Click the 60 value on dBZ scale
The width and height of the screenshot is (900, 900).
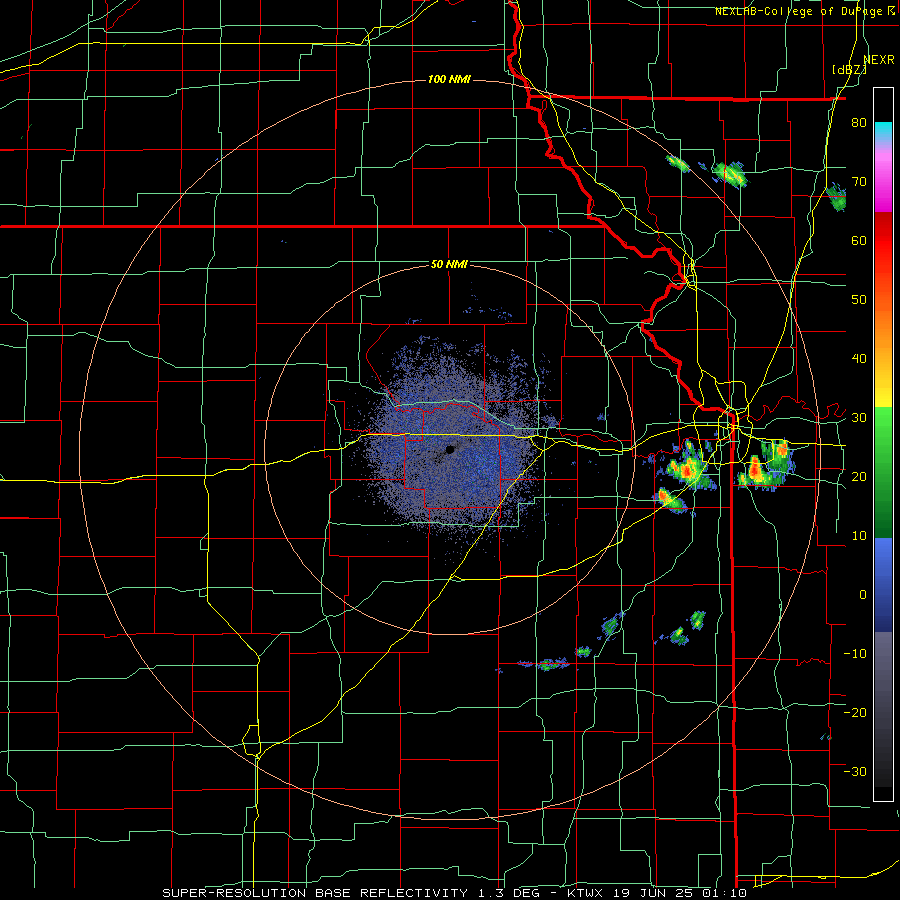(x=859, y=240)
